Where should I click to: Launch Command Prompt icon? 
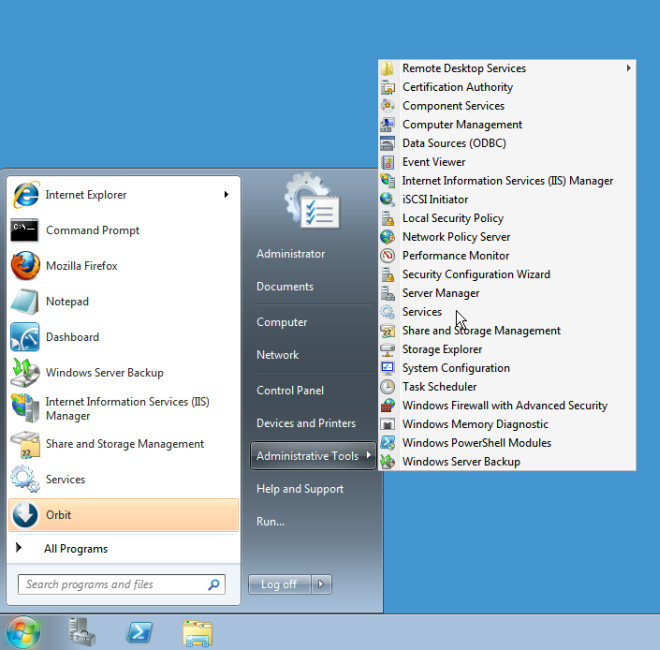tap(24, 230)
